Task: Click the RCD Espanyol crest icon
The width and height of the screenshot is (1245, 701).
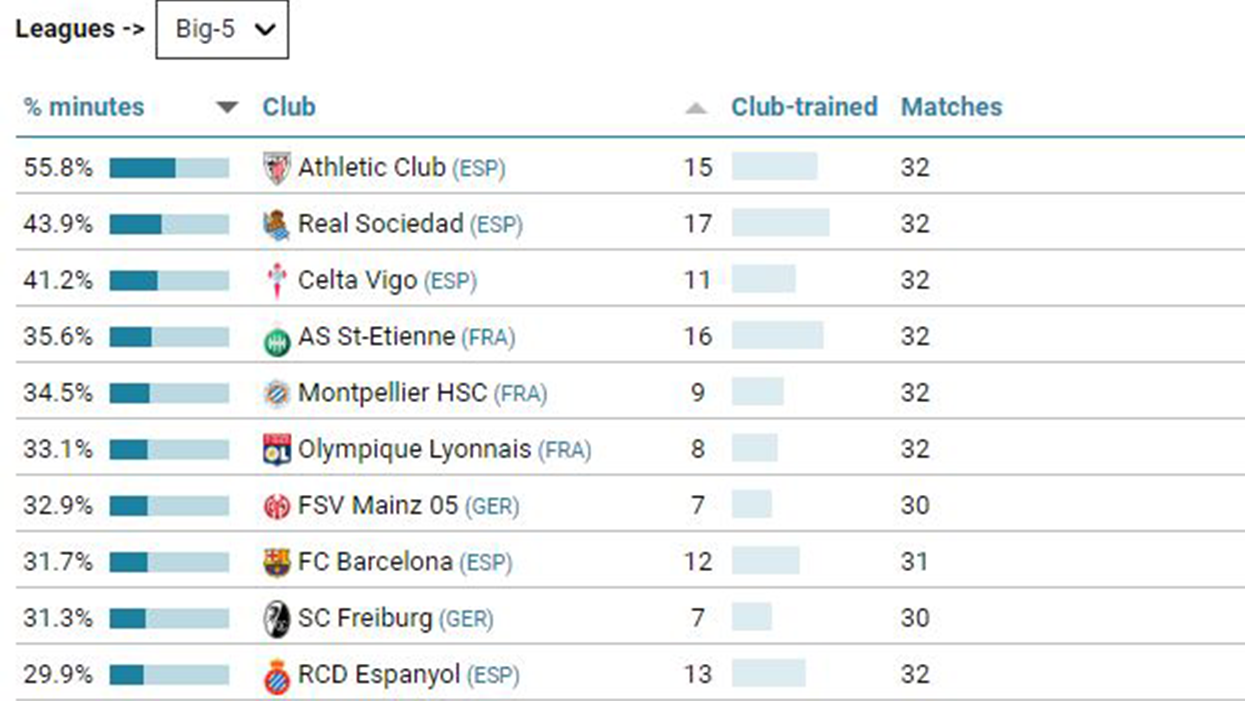Action: click(276, 676)
